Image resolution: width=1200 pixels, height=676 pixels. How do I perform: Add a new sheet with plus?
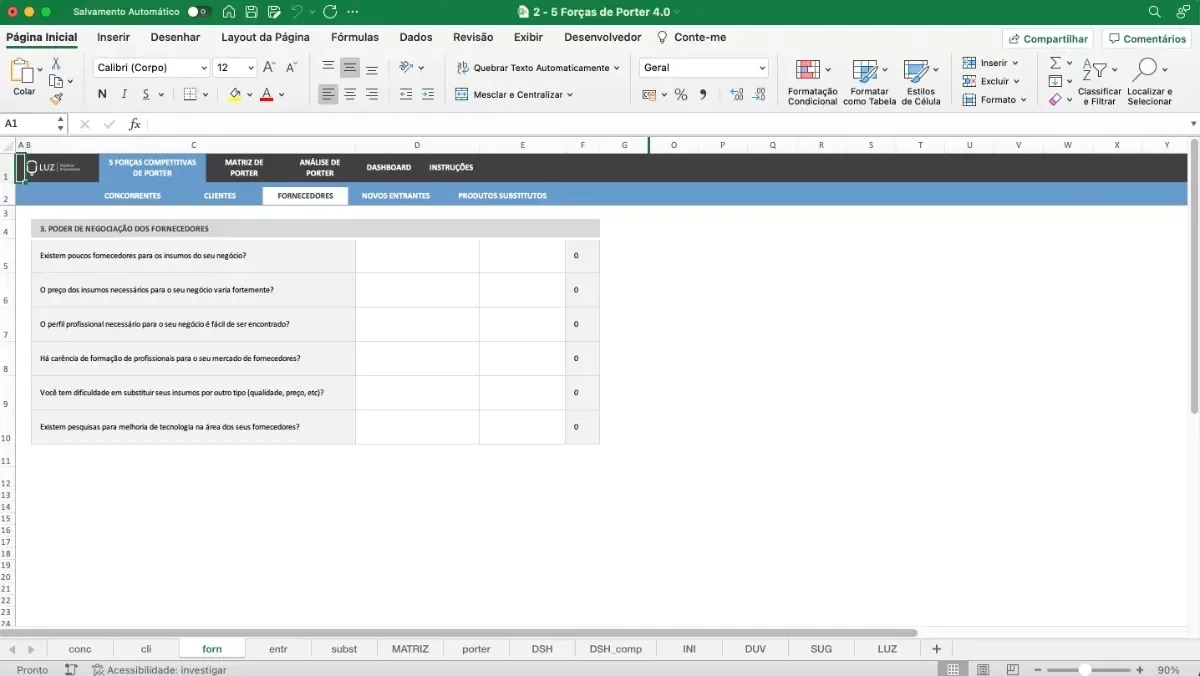coord(937,649)
